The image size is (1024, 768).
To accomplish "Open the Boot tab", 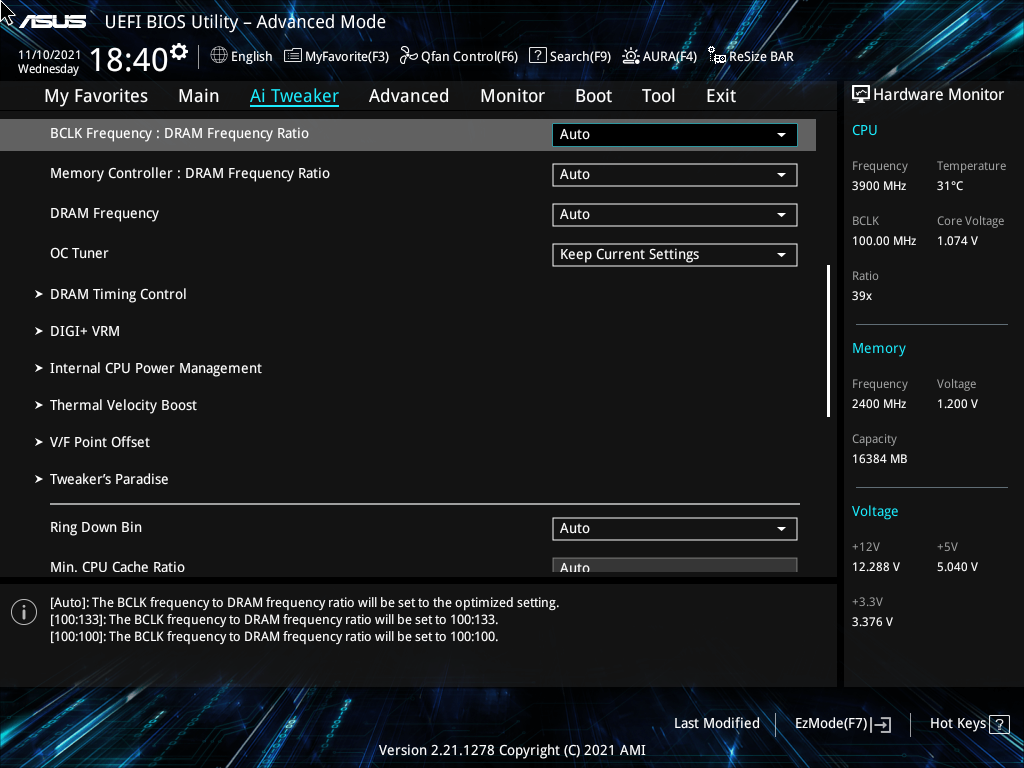I will click(x=593, y=96).
